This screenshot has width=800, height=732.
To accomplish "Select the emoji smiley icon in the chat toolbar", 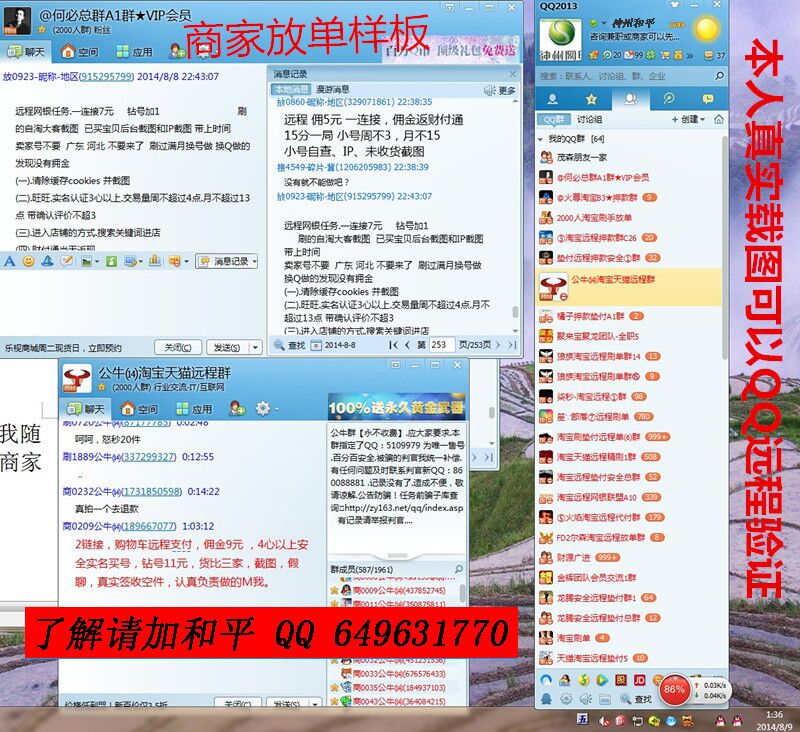I will [x=28, y=262].
